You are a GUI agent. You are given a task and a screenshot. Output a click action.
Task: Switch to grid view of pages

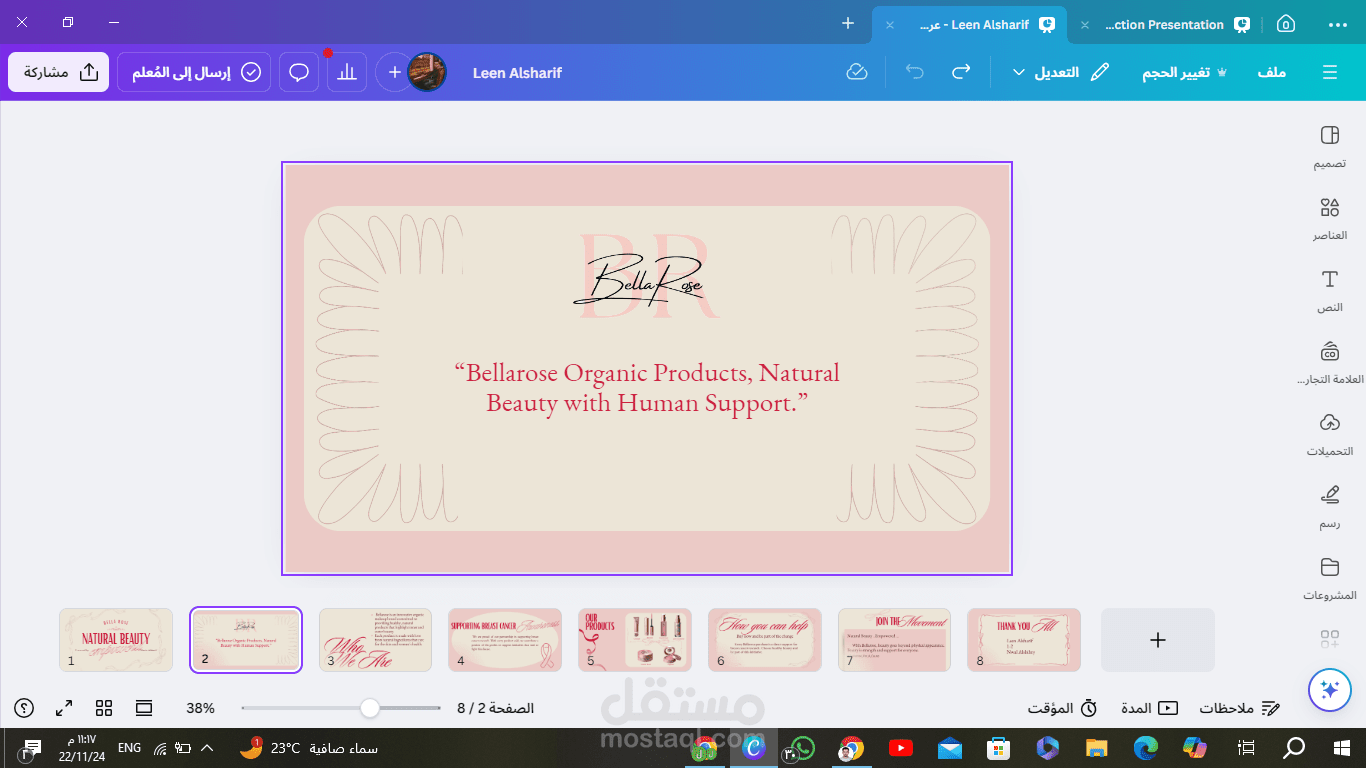coord(104,708)
